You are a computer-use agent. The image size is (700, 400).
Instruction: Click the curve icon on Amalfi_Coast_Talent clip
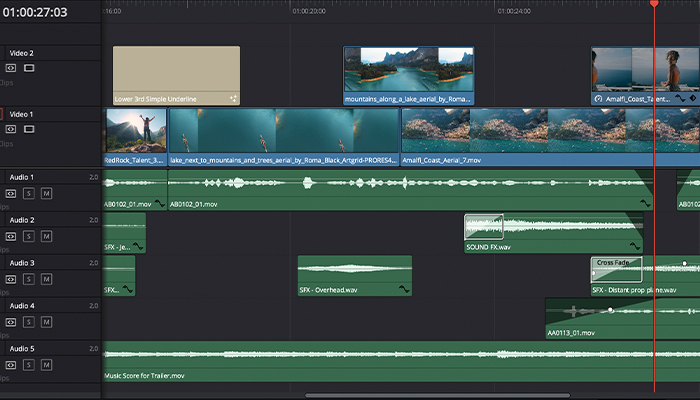[680, 99]
